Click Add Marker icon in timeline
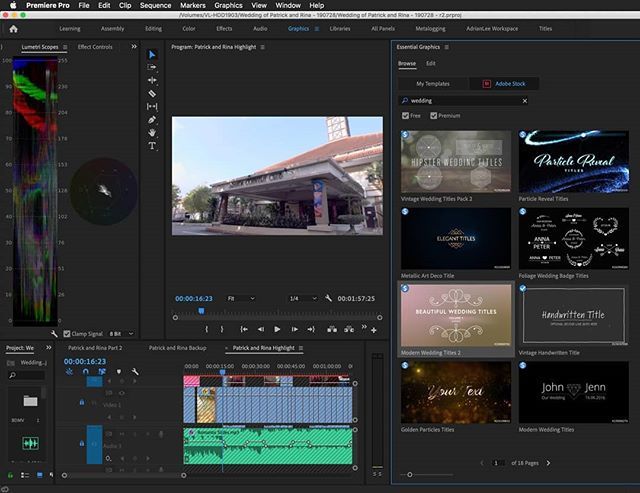Viewport: 640px width, 493px height. [x=119, y=371]
